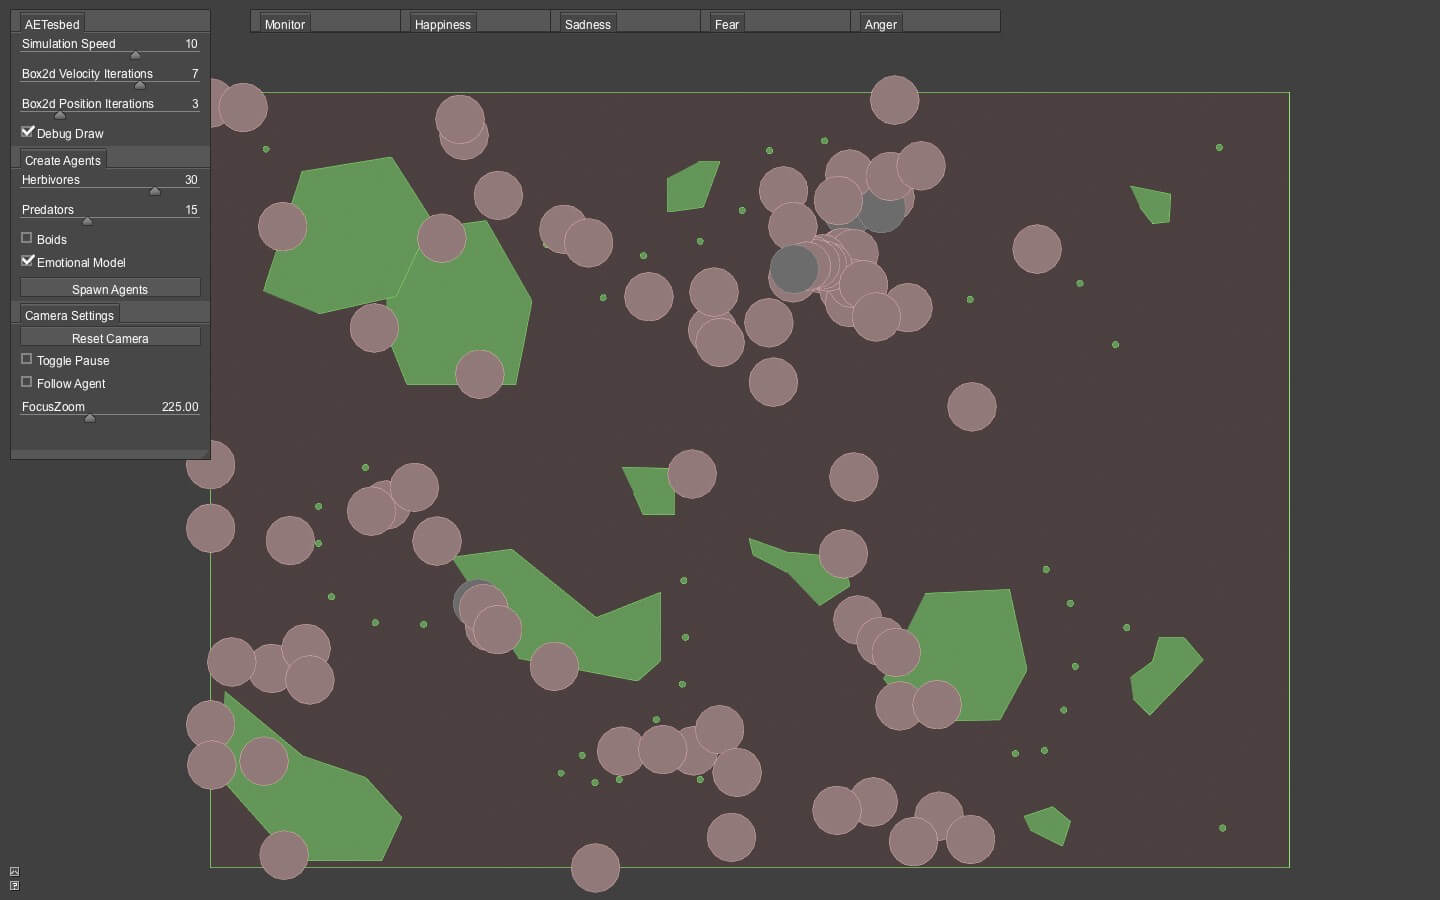Viewport: 1440px width, 900px height.
Task: Click the Simulation Speed slider handle
Action: [135, 55]
